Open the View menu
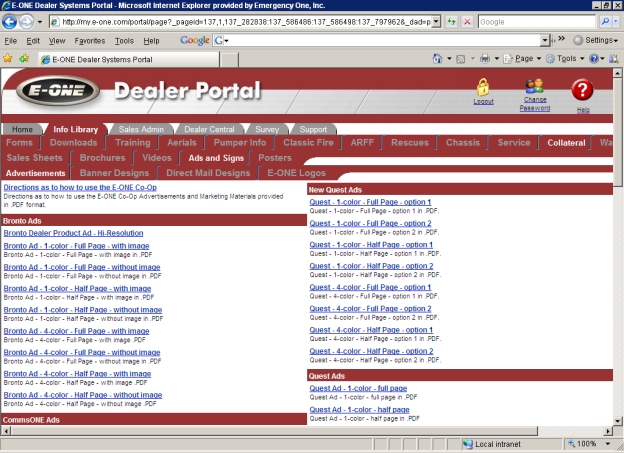Image resolution: width=624 pixels, height=453 pixels. tap(57, 41)
